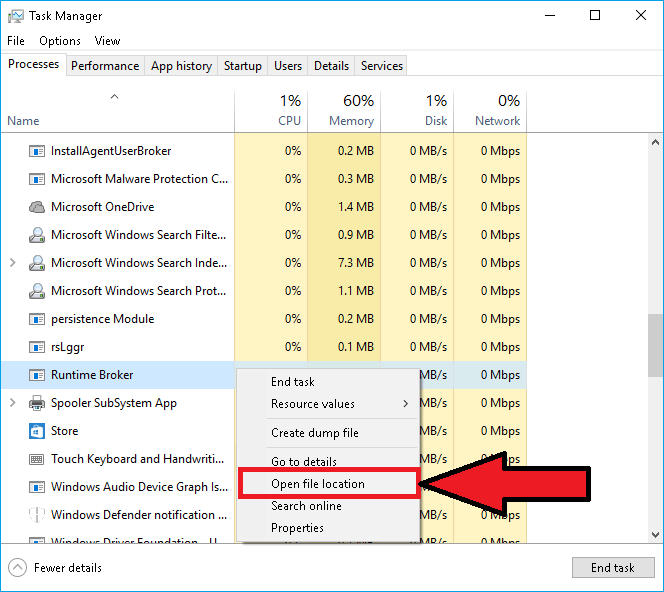Click the 1.4 MB memory value
This screenshot has height=592, width=664.
point(356,207)
